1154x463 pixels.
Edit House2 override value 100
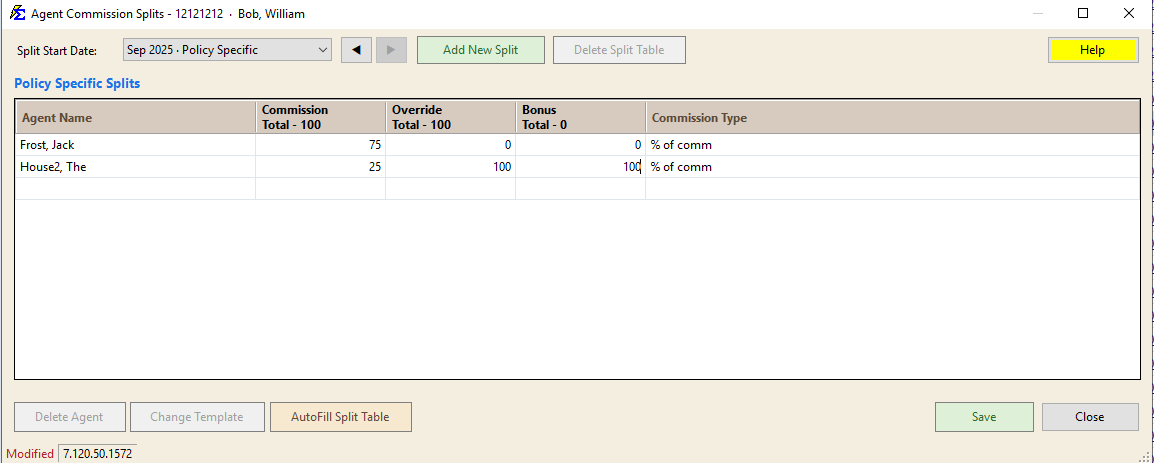(450, 167)
